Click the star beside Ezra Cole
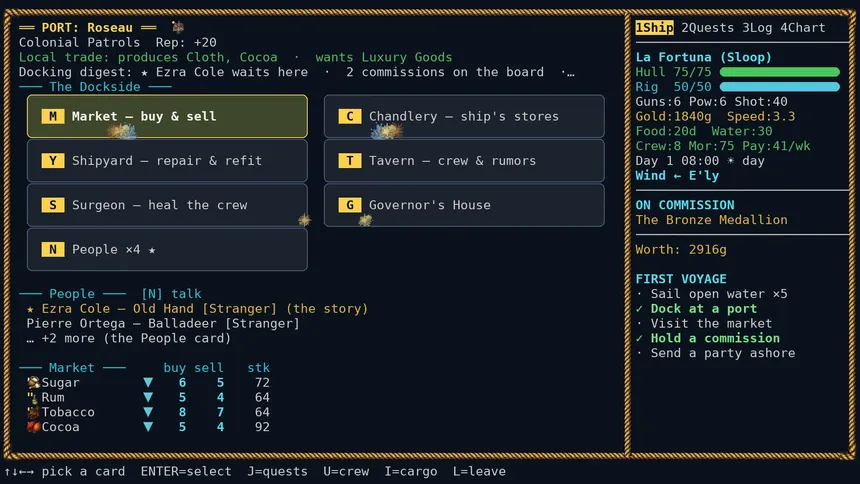The height and width of the screenshot is (484, 860). tap(30, 309)
